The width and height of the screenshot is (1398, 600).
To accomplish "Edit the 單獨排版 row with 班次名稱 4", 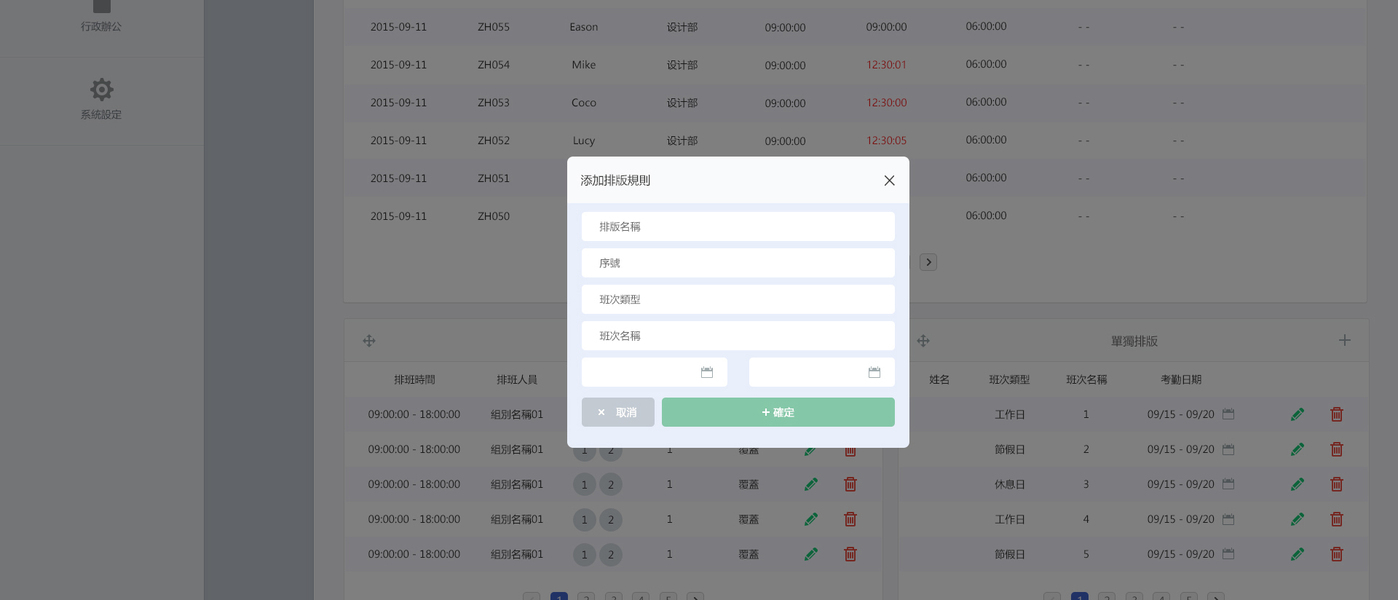I will pyautogui.click(x=1297, y=519).
